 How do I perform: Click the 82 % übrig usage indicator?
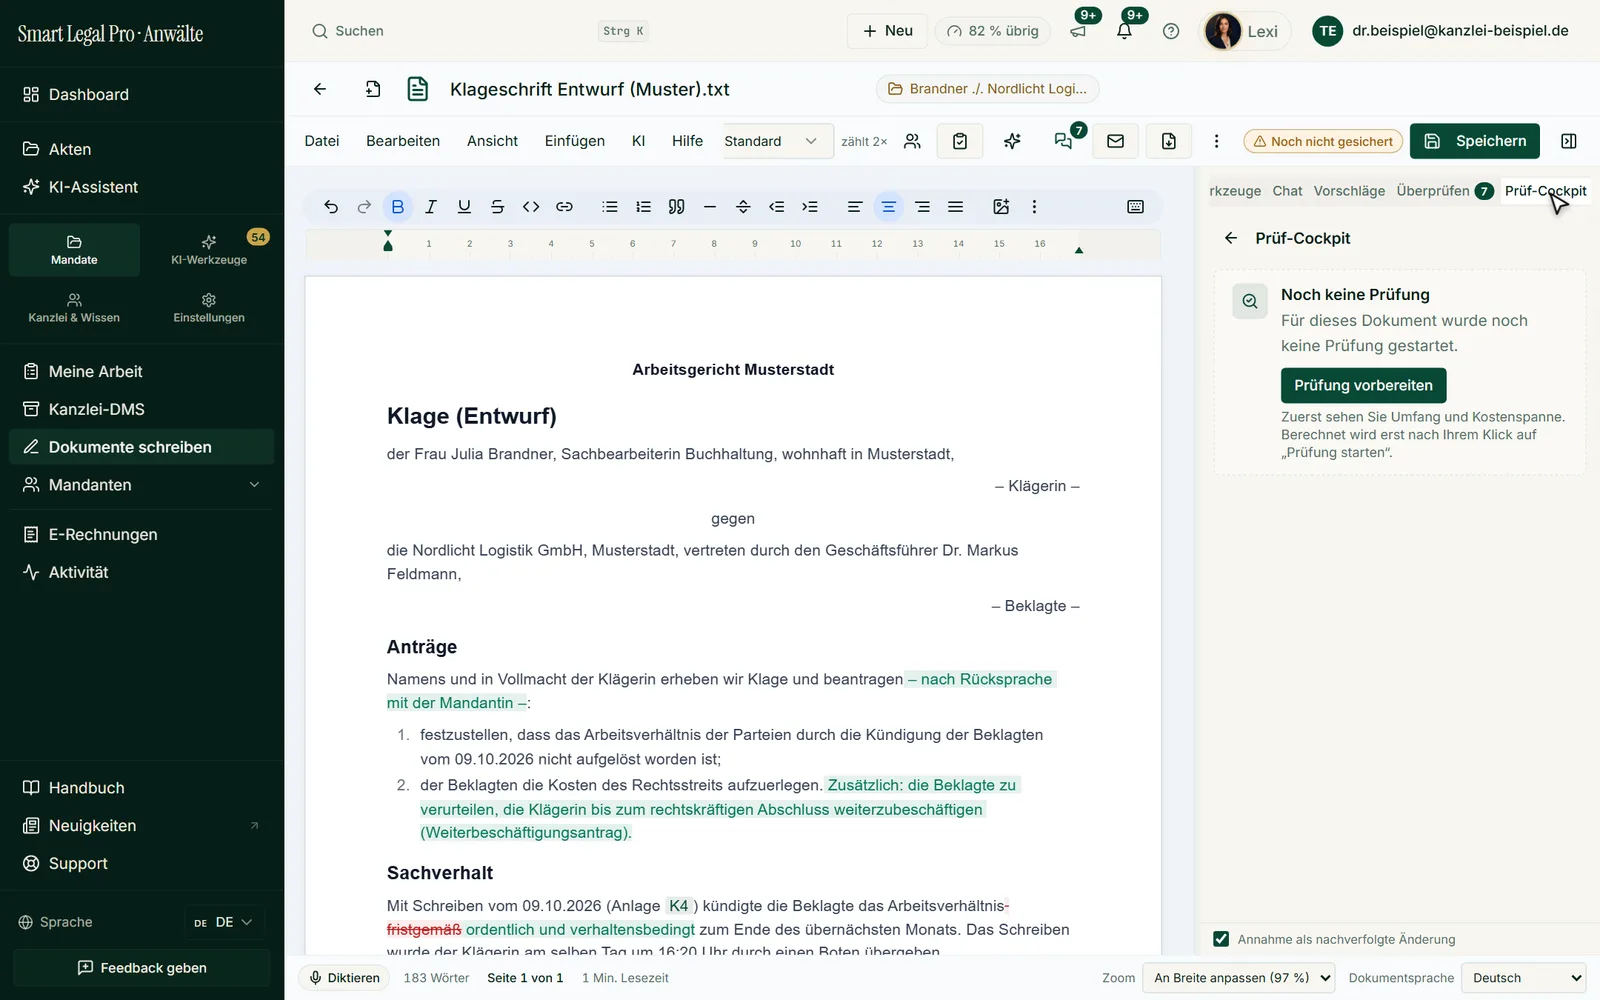(993, 31)
